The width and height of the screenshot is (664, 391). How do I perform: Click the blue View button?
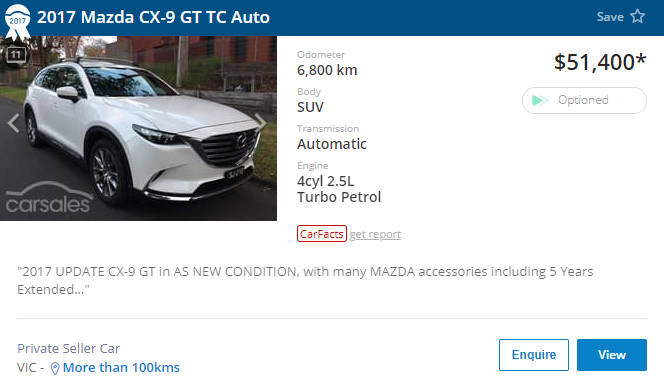click(611, 355)
